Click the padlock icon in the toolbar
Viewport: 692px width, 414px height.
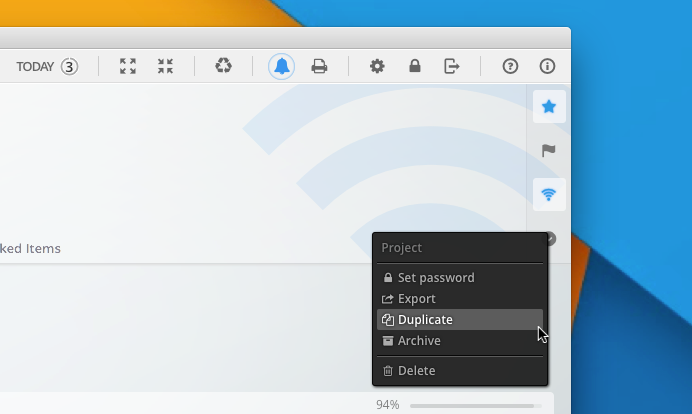[414, 67]
